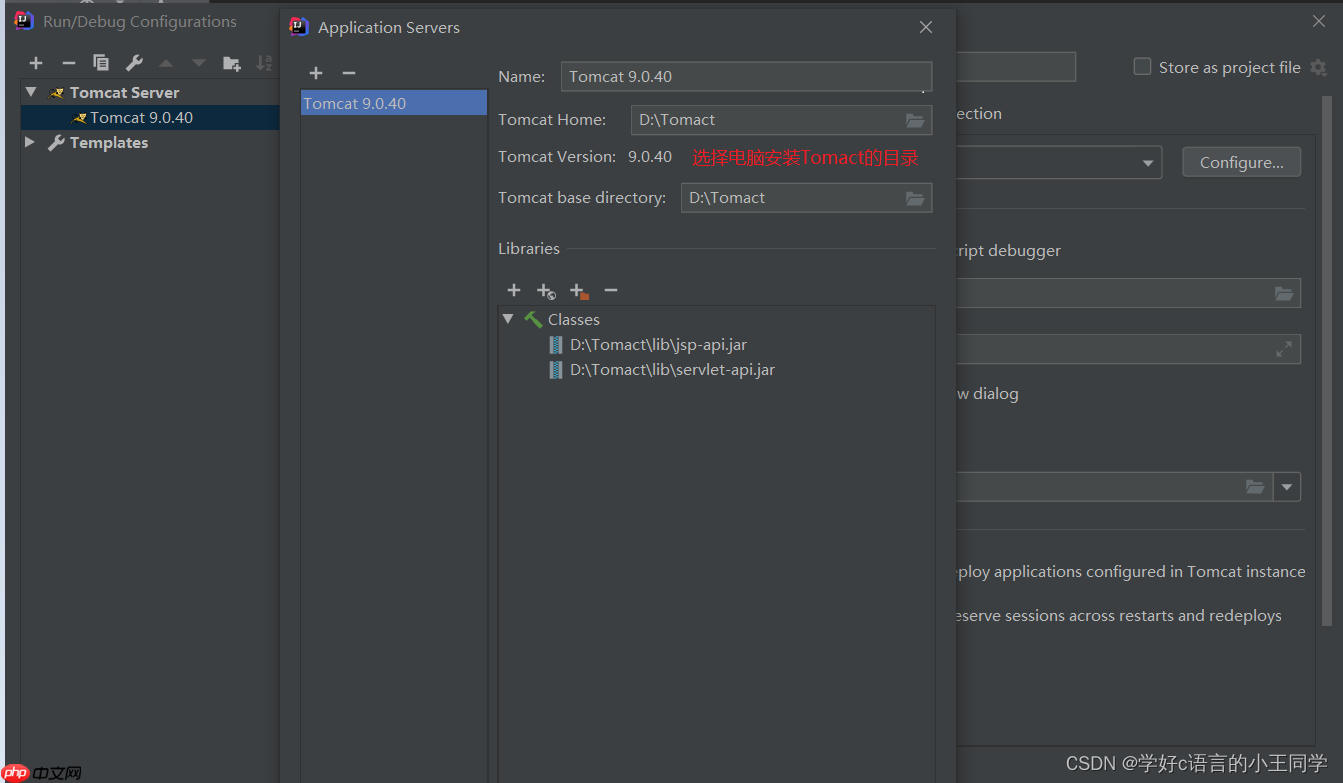Screen dimensions: 1343x783
Task: Open edit templates wrench icon
Action: (x=134, y=63)
